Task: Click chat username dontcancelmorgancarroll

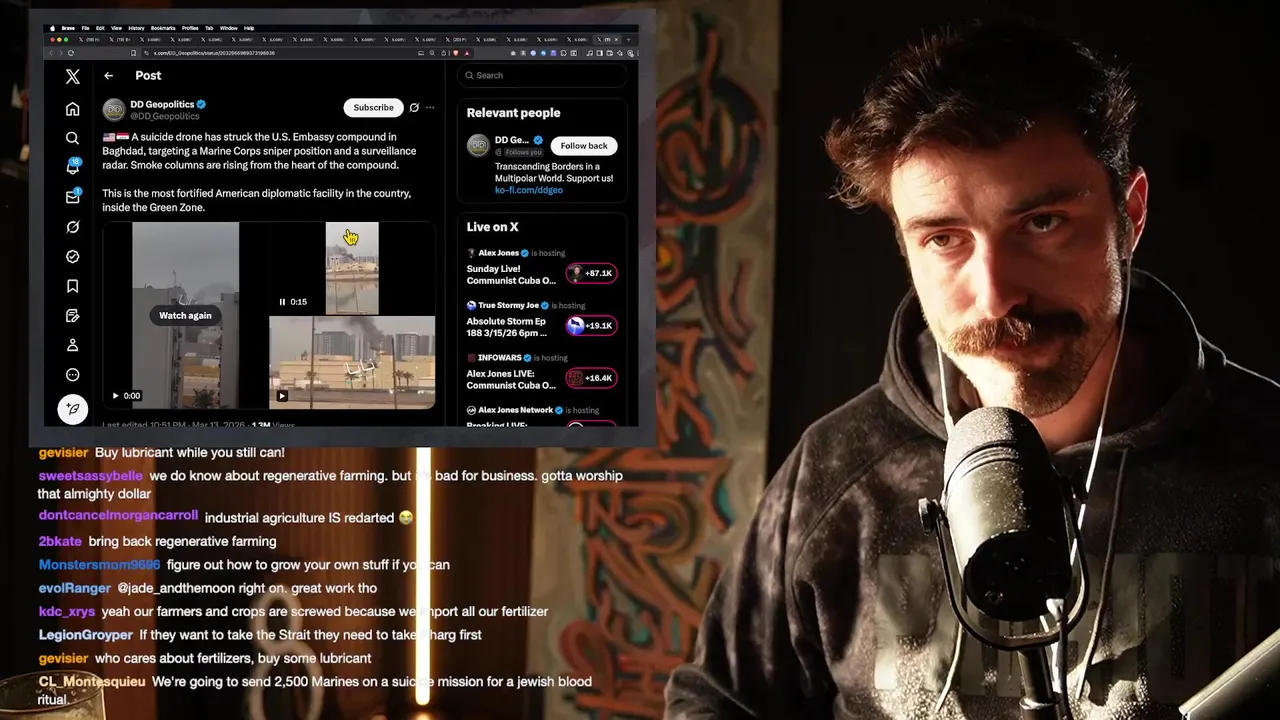Action: tap(118, 516)
